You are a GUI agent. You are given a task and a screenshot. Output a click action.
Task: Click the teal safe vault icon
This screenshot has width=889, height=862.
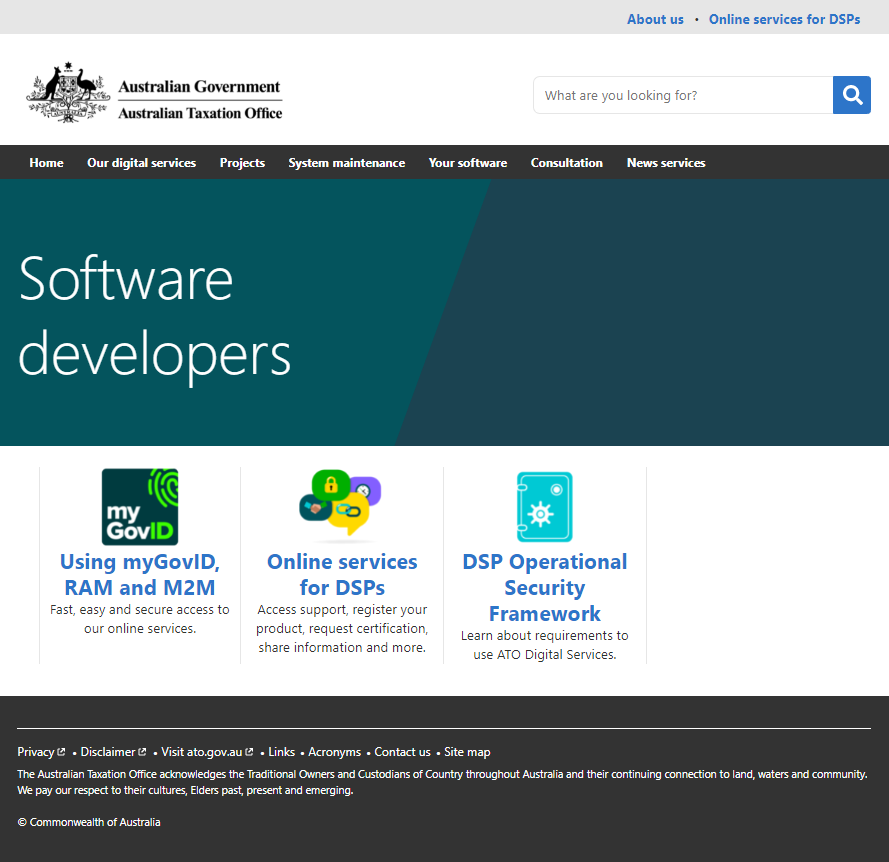coord(544,507)
